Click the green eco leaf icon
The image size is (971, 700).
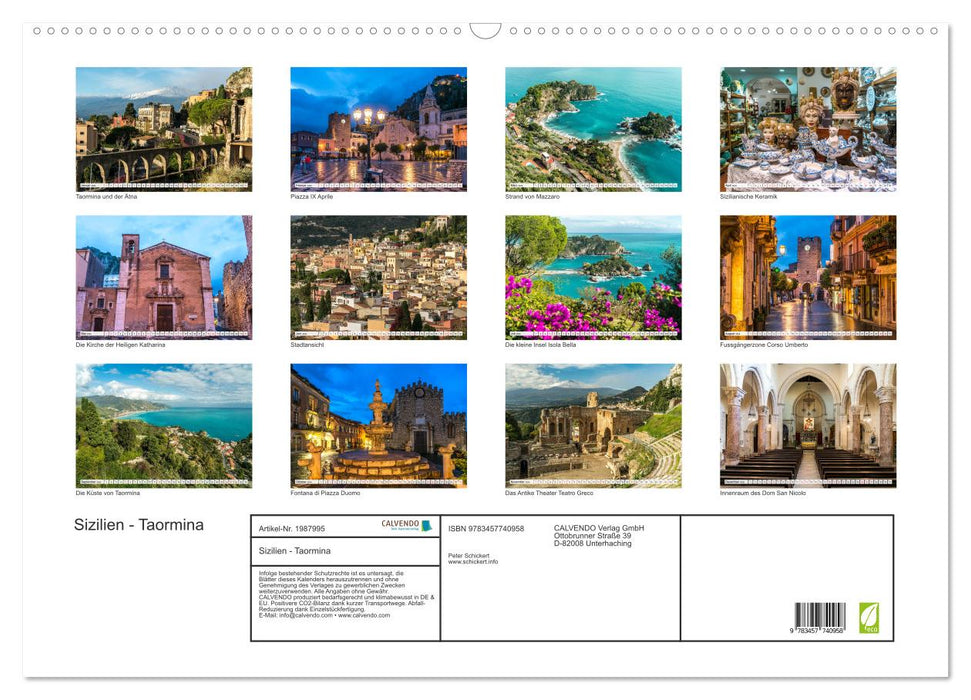tap(869, 617)
